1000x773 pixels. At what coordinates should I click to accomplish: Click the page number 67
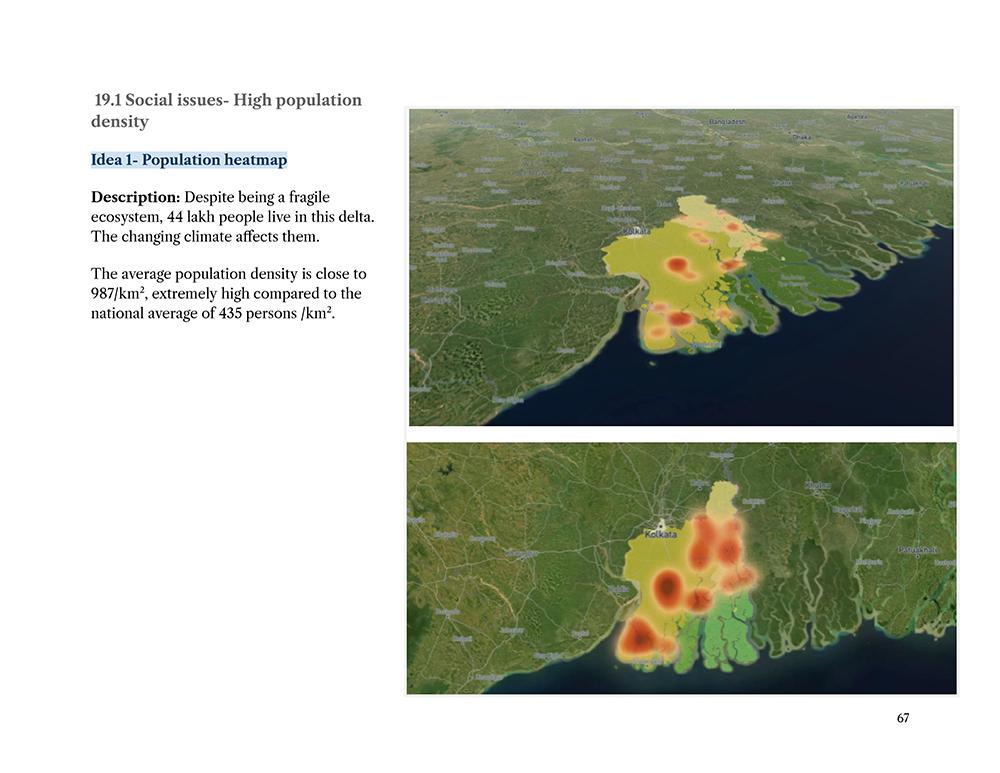[902, 718]
